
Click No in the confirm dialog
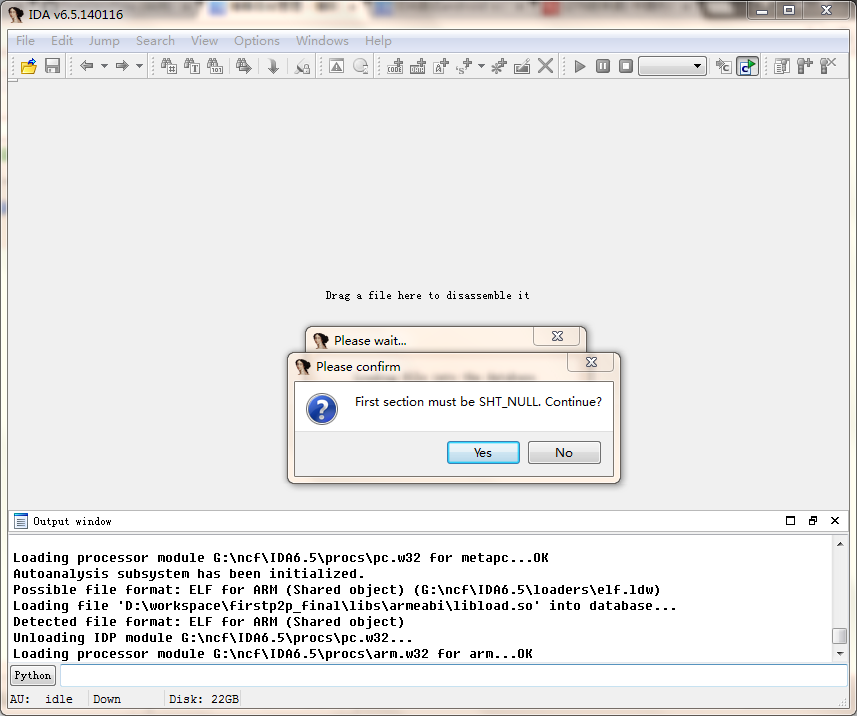pos(564,453)
